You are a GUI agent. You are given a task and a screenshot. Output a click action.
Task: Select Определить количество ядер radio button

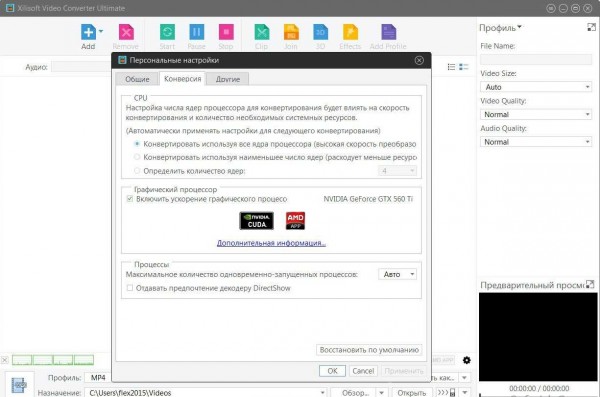click(x=137, y=171)
